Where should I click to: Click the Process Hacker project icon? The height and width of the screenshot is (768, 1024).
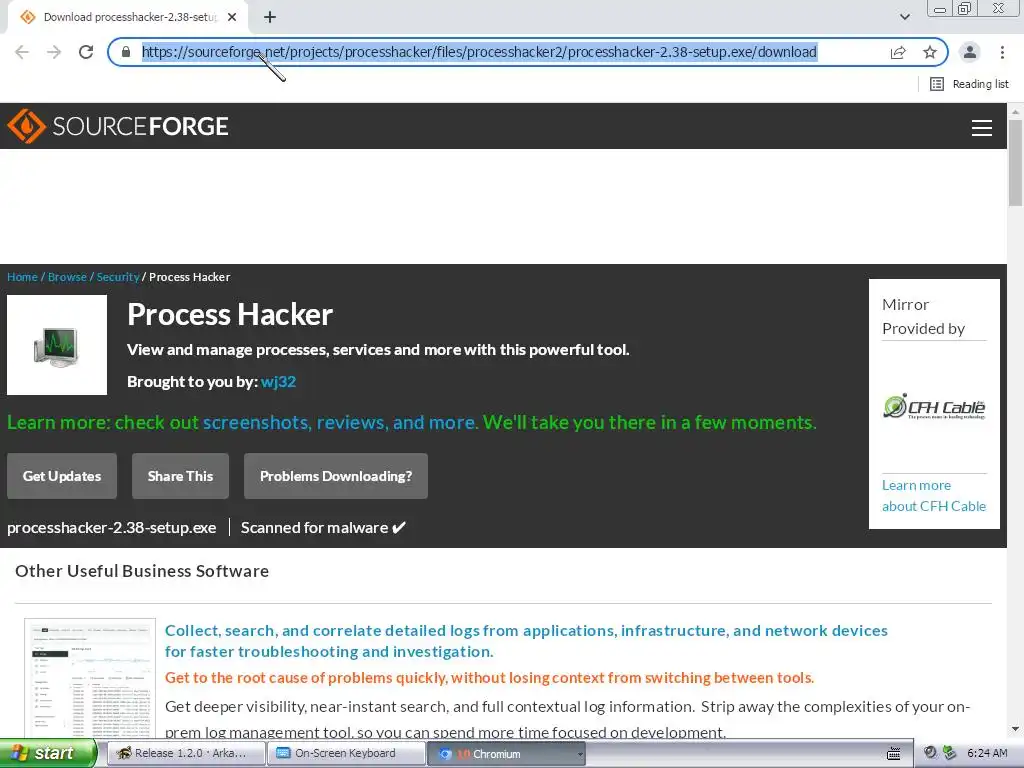click(57, 345)
